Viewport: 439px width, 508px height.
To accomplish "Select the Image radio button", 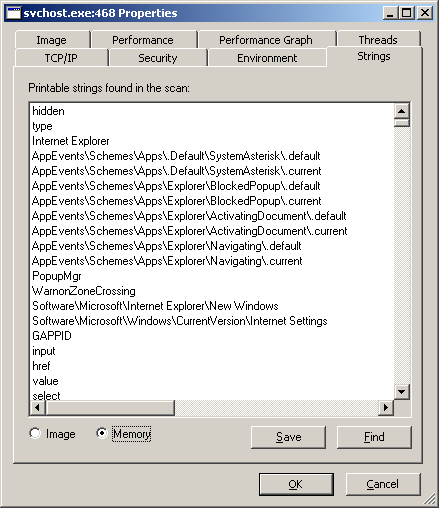I will (x=35, y=433).
